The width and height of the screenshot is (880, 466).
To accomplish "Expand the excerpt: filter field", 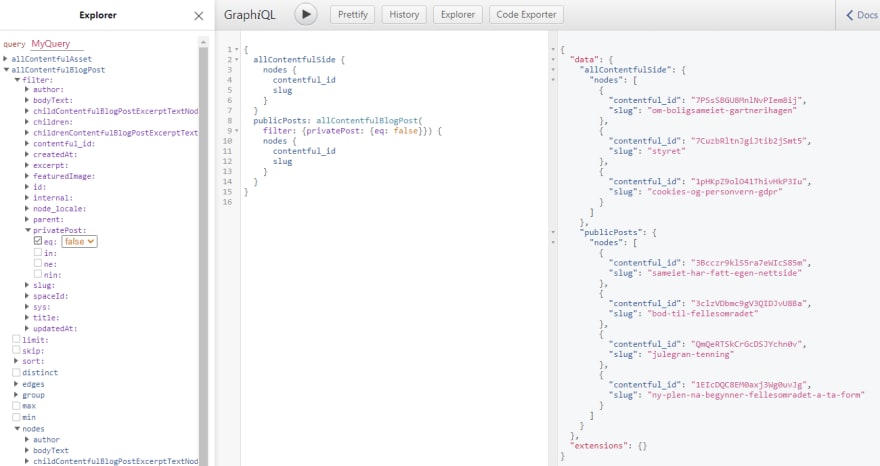I will pos(27,165).
